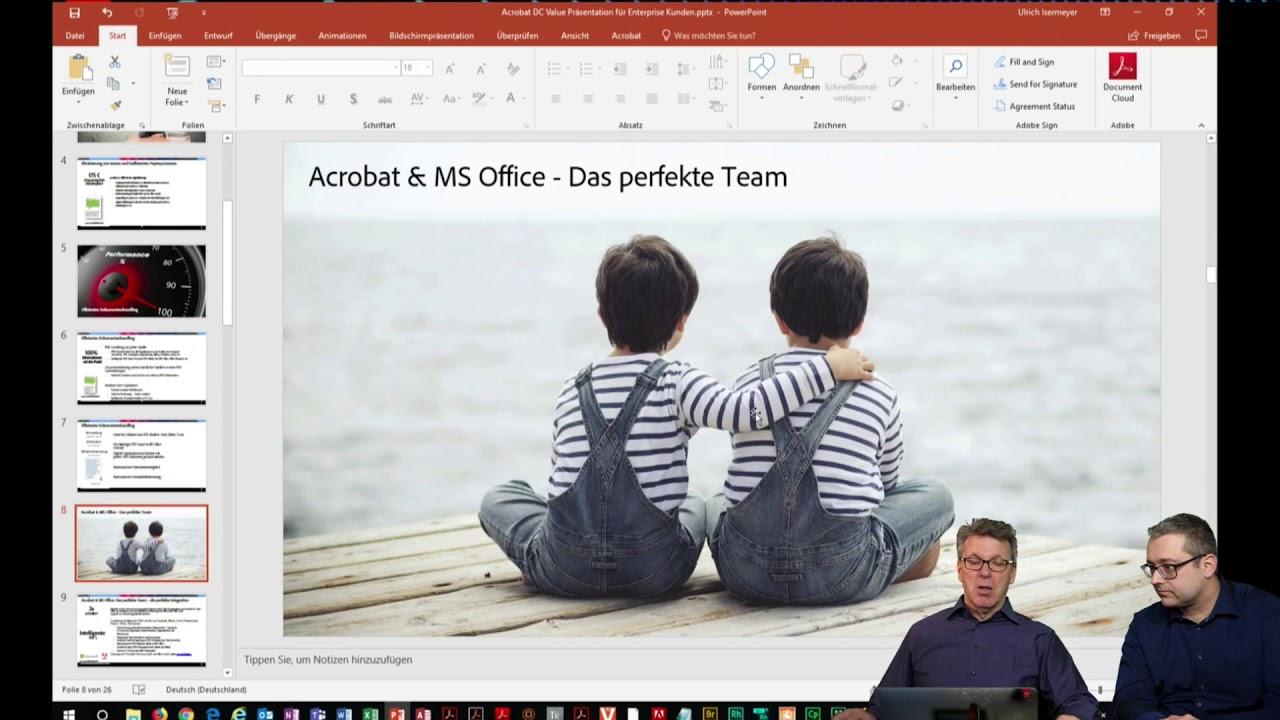This screenshot has height=720, width=1280.
Task: Open the Change Case Aa dropdown
Action: [x=451, y=99]
